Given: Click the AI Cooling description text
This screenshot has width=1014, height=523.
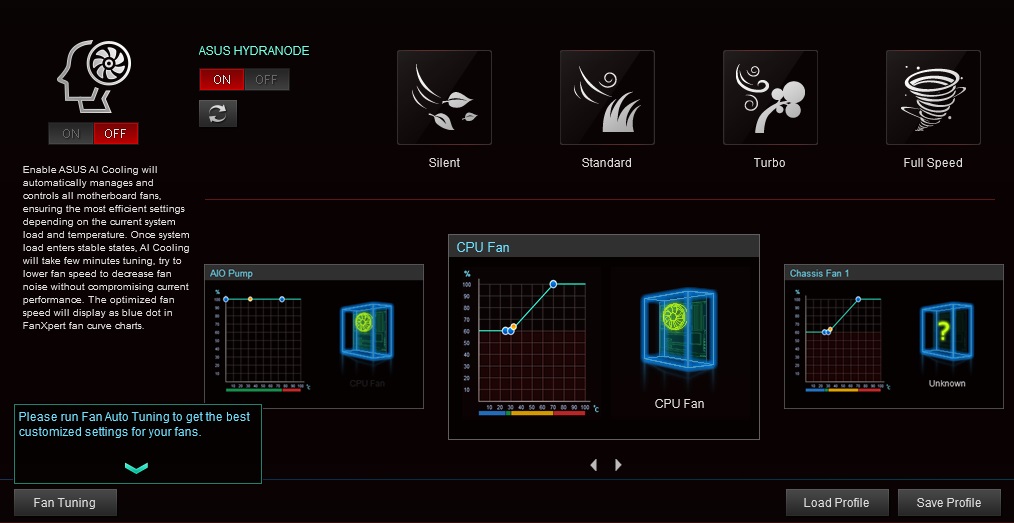Looking at the screenshot, I should coord(106,248).
